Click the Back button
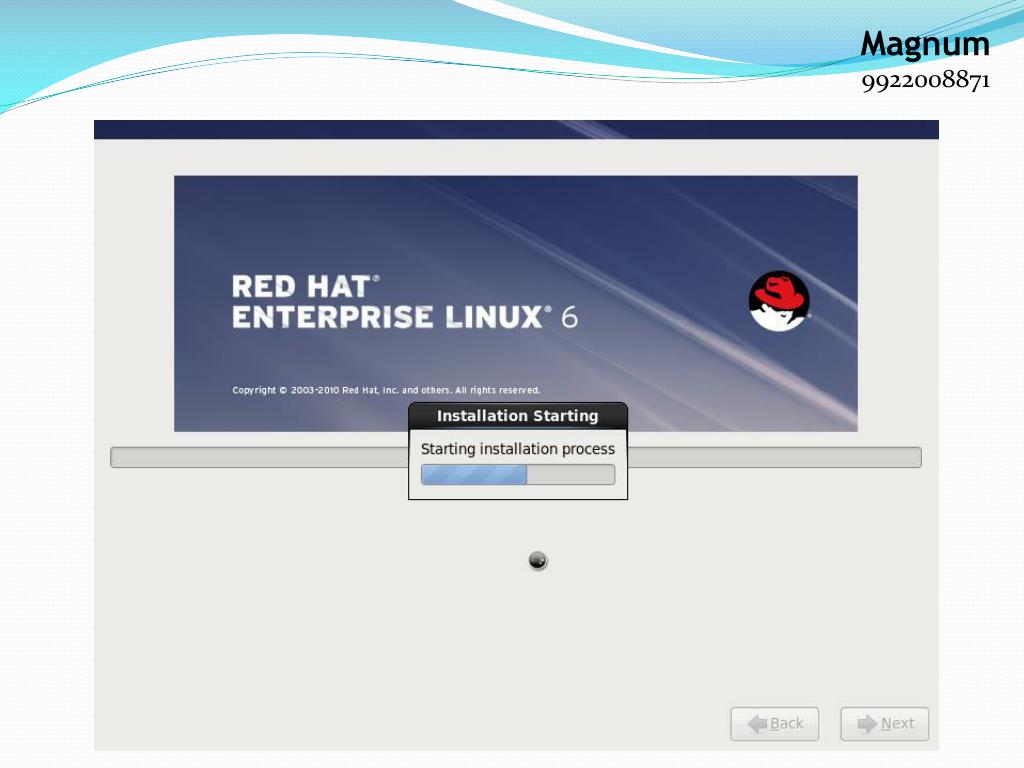The image size is (1024, 768). pos(775,724)
